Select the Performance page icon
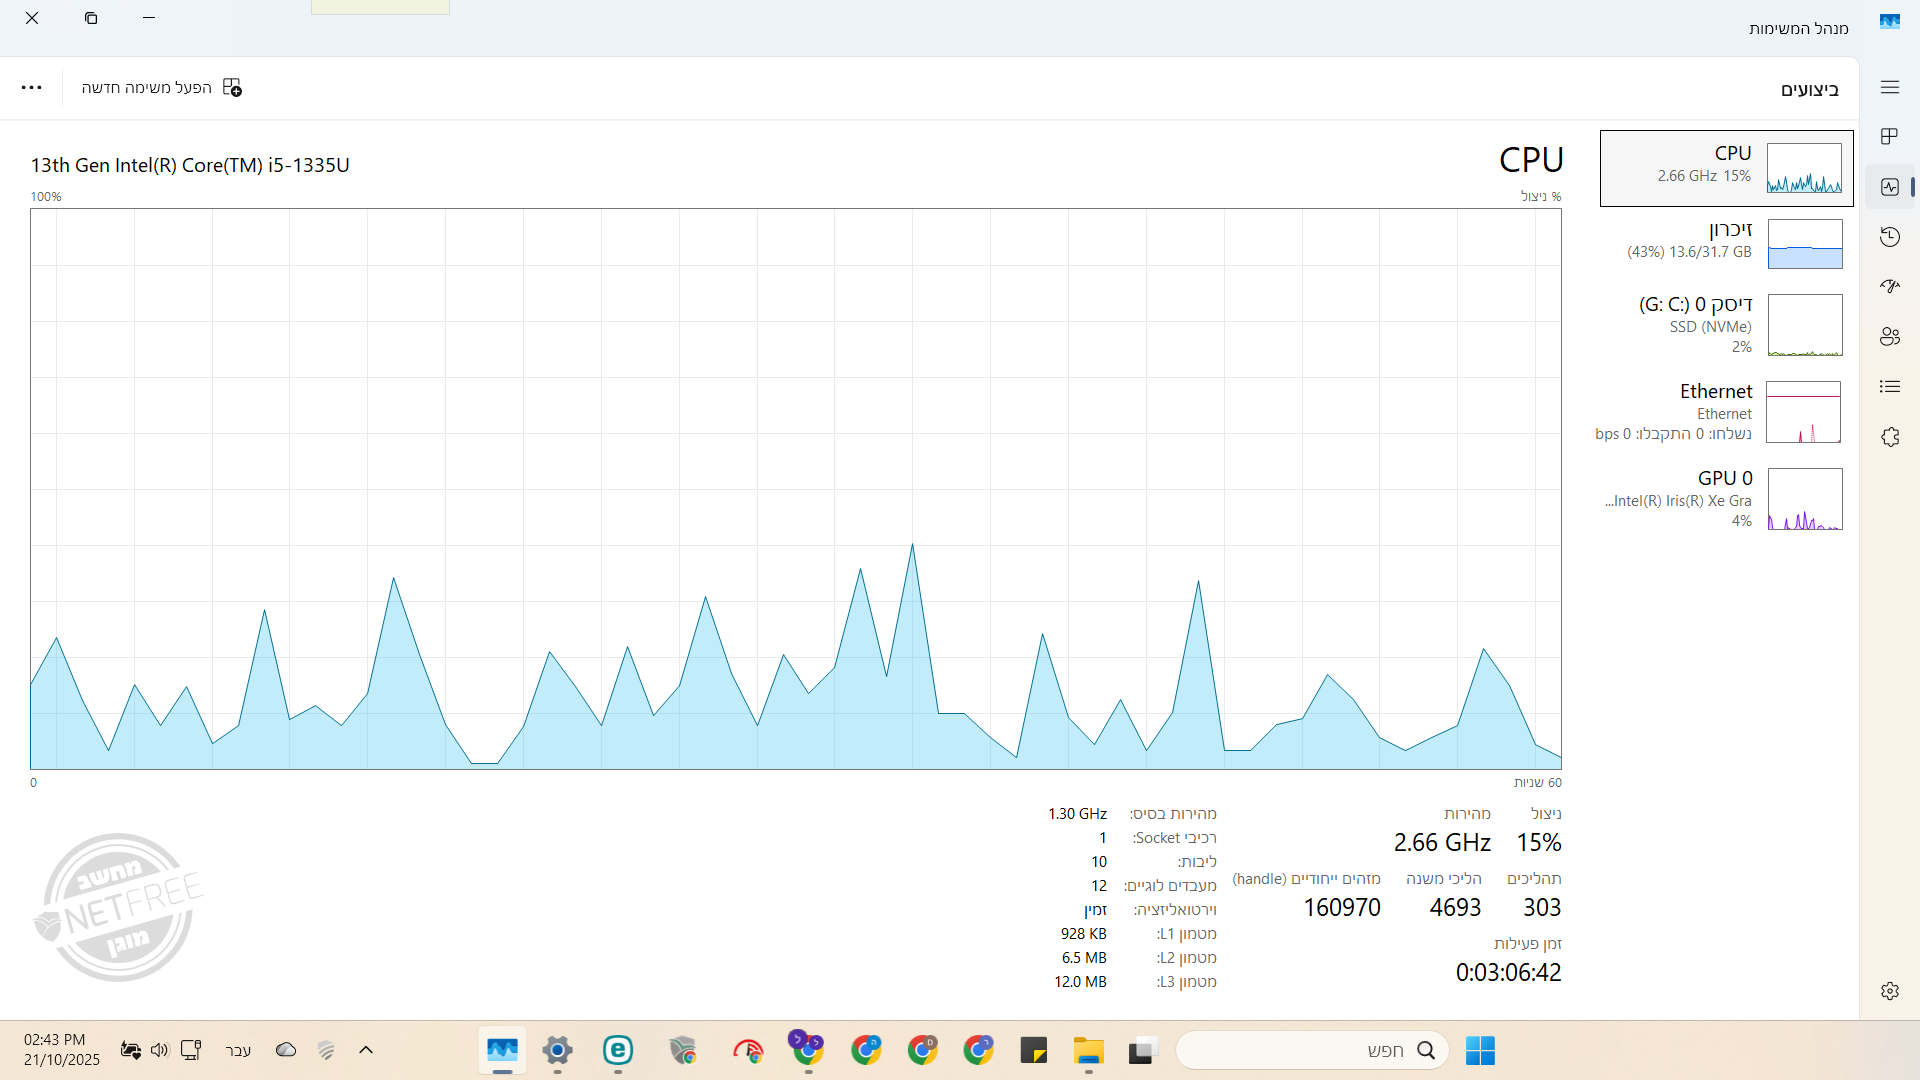The width and height of the screenshot is (1920, 1080). click(1889, 187)
